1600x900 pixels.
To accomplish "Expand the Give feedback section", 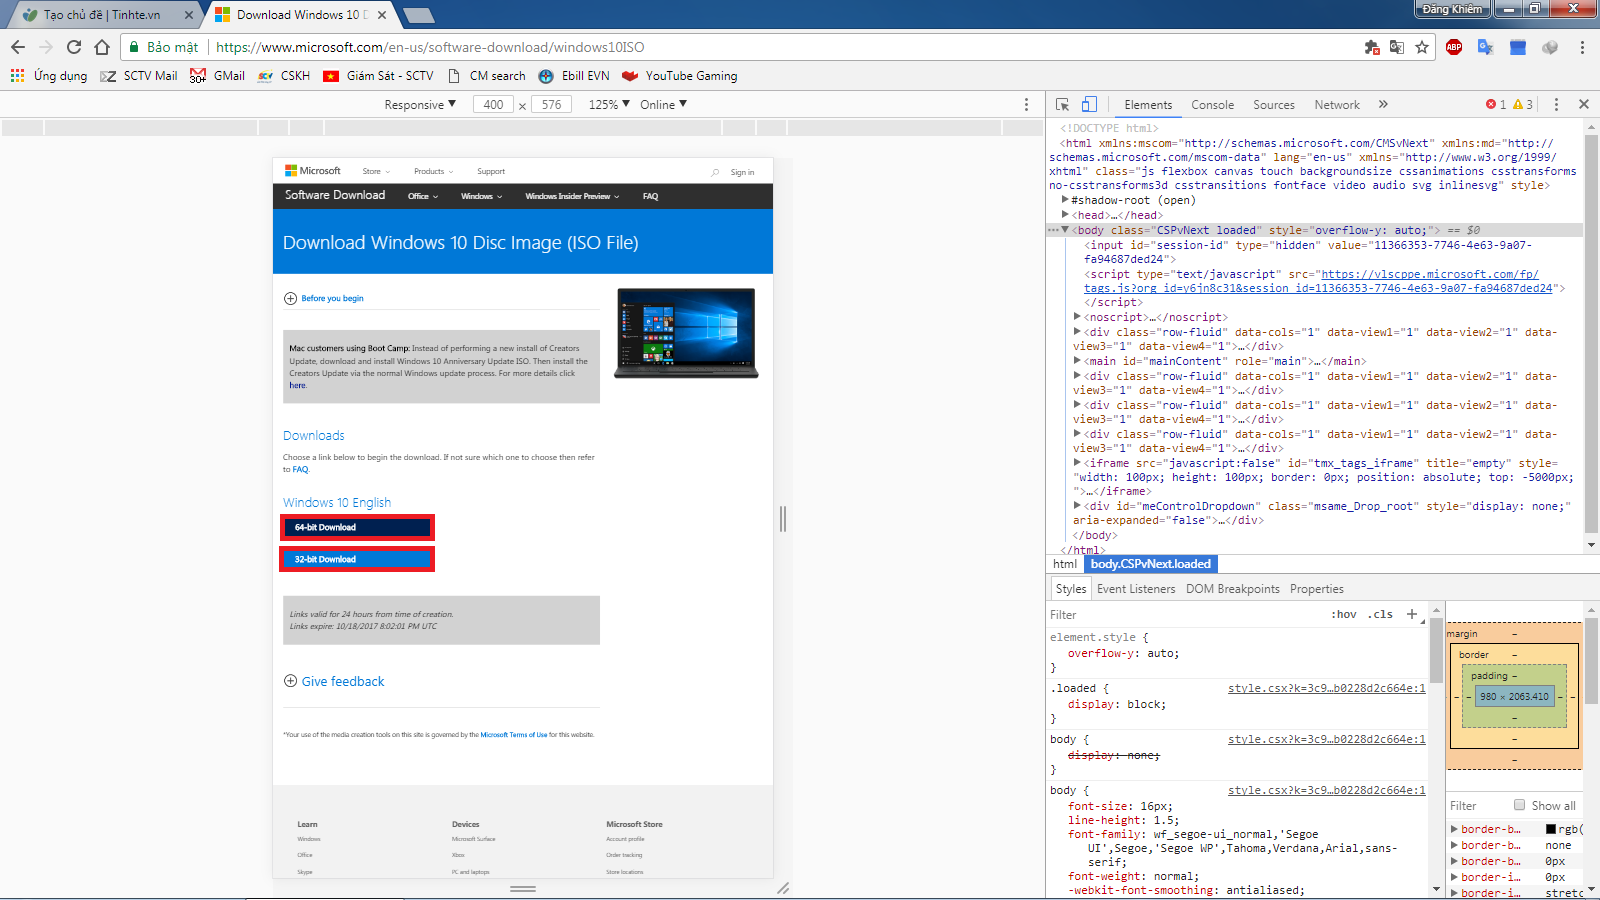I will (334, 681).
